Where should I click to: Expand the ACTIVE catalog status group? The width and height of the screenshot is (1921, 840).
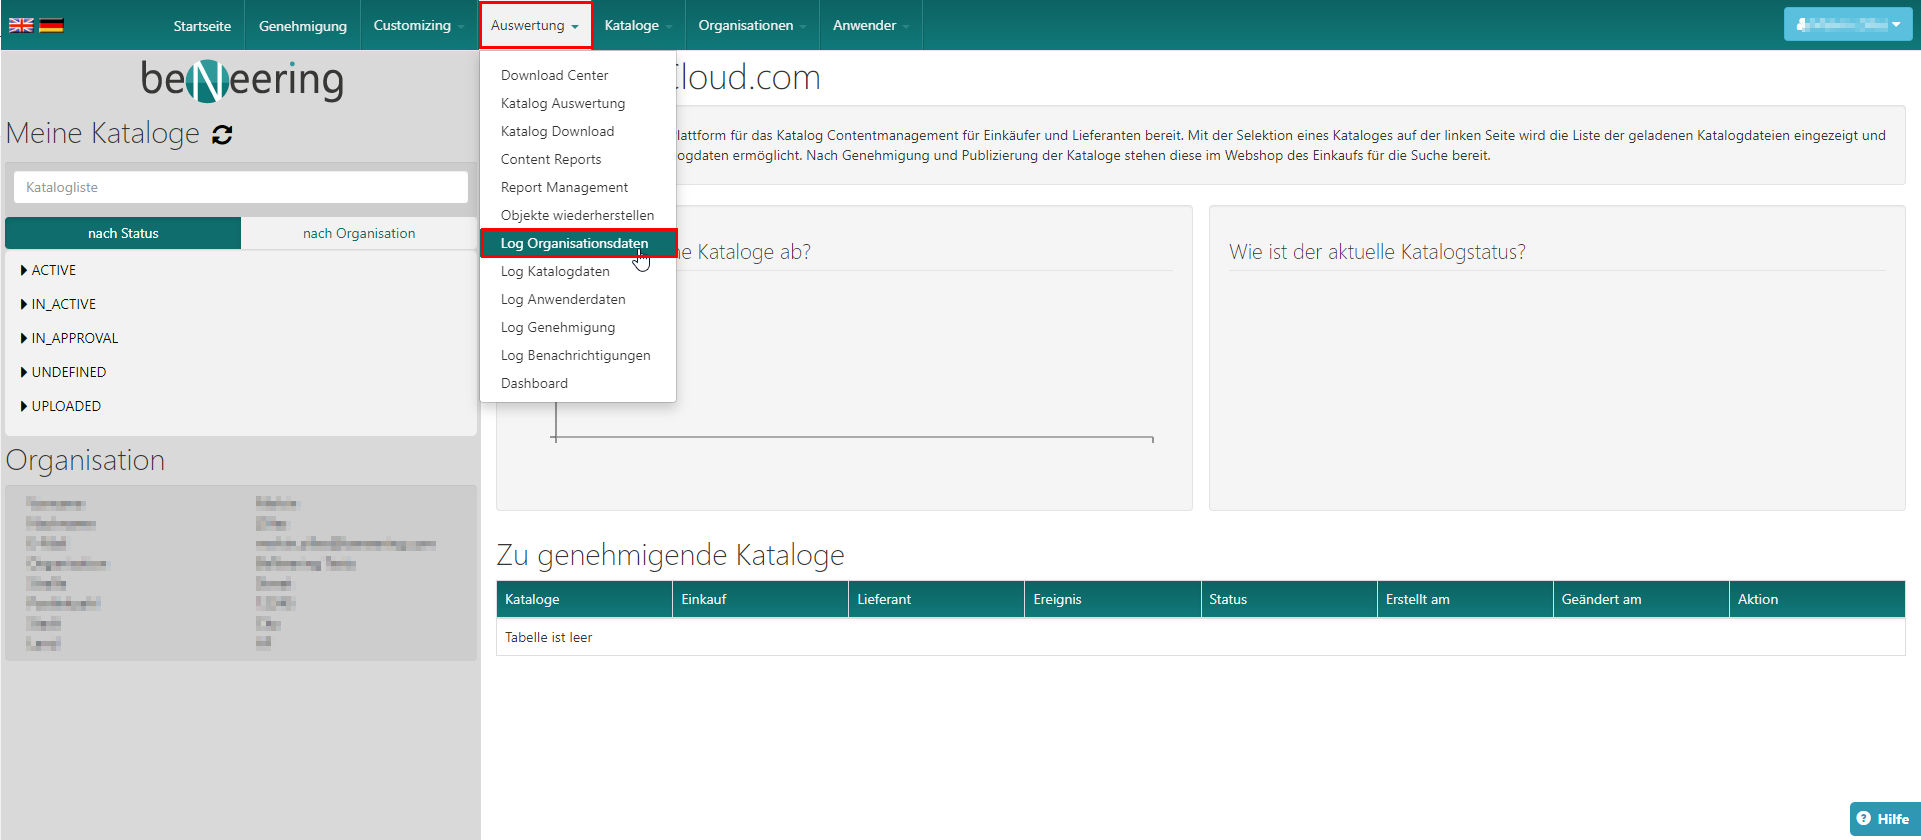53,270
